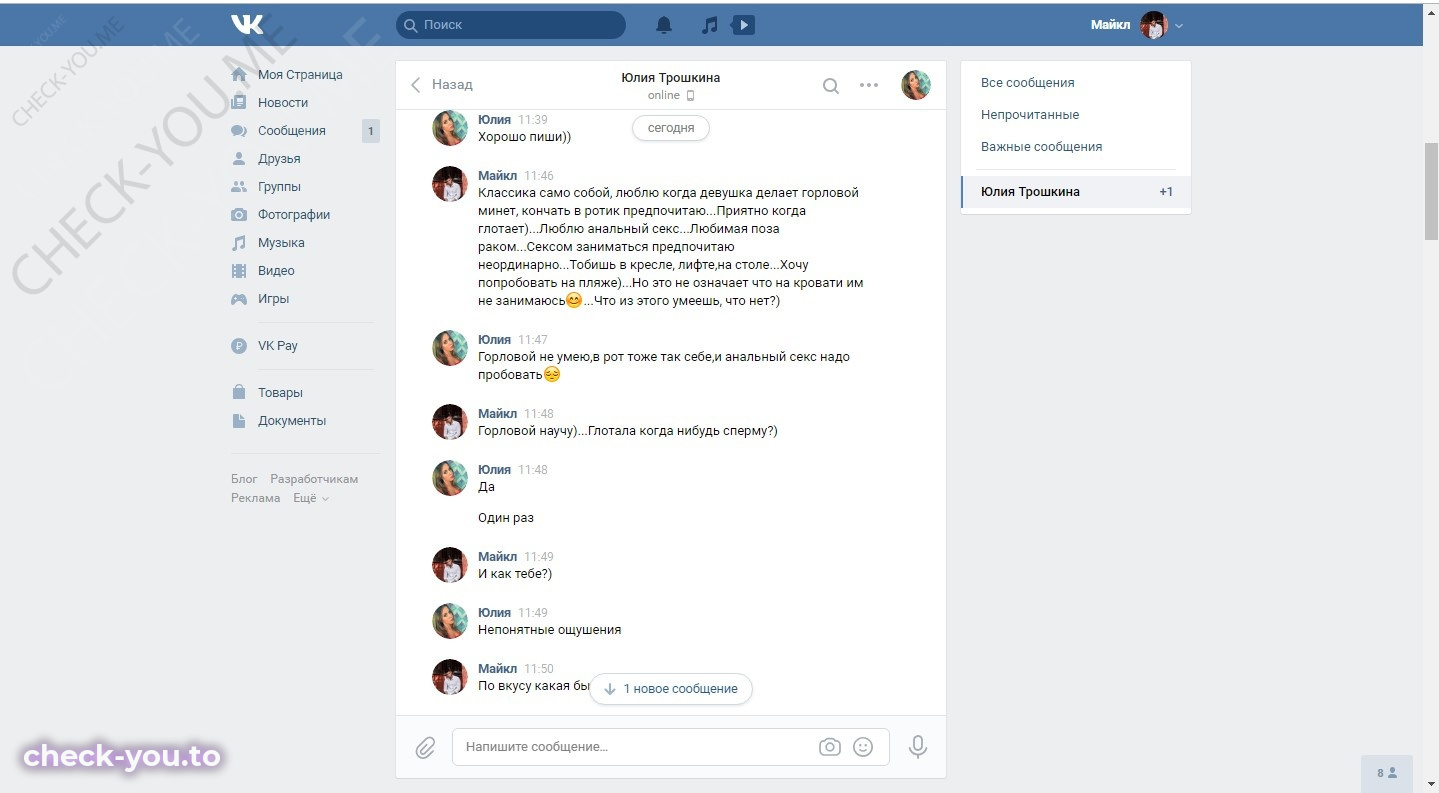Go back with the Назад button

tap(441, 85)
